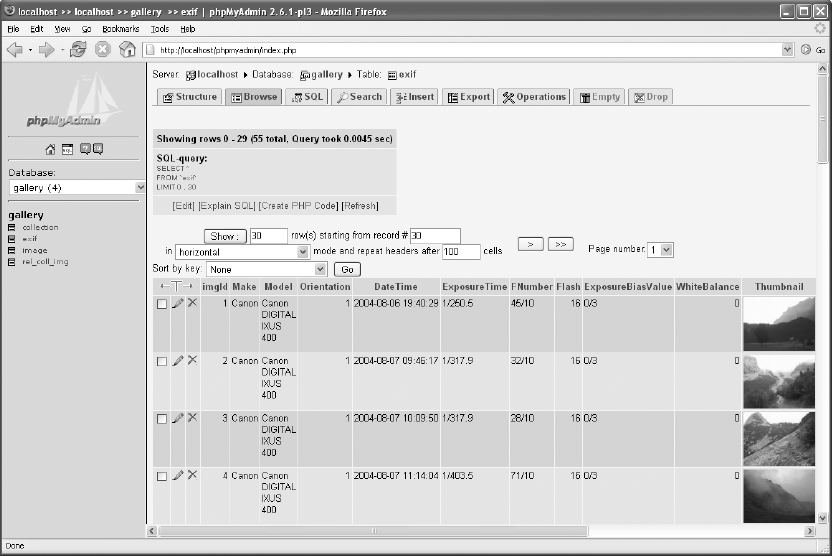Edit row 1 using the pencil icon
This screenshot has height=556, width=832.
point(178,303)
